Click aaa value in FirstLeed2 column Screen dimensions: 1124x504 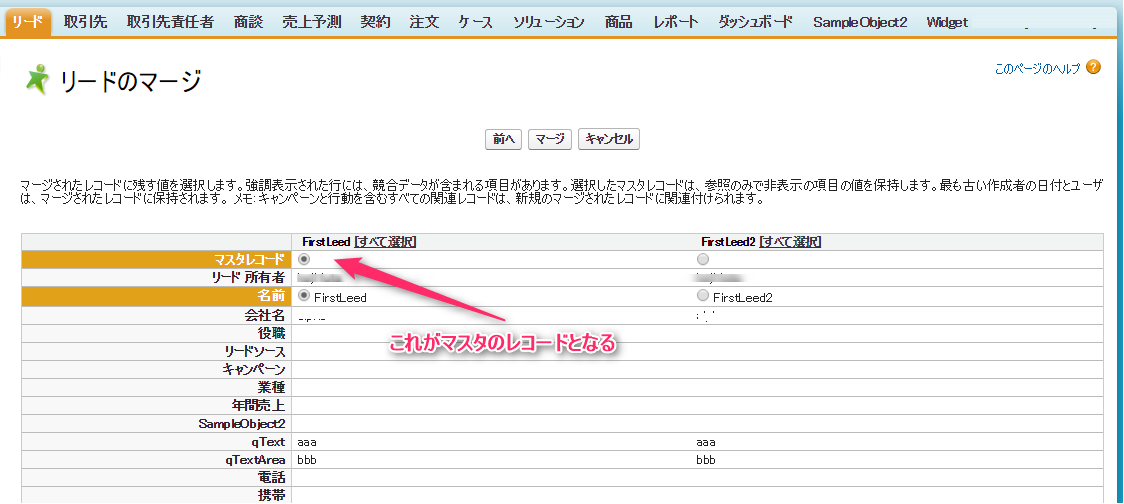[x=706, y=442]
